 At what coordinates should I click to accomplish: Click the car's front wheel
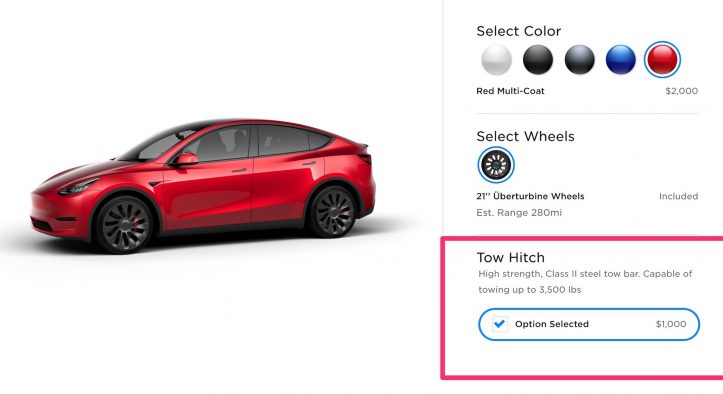pos(124,225)
